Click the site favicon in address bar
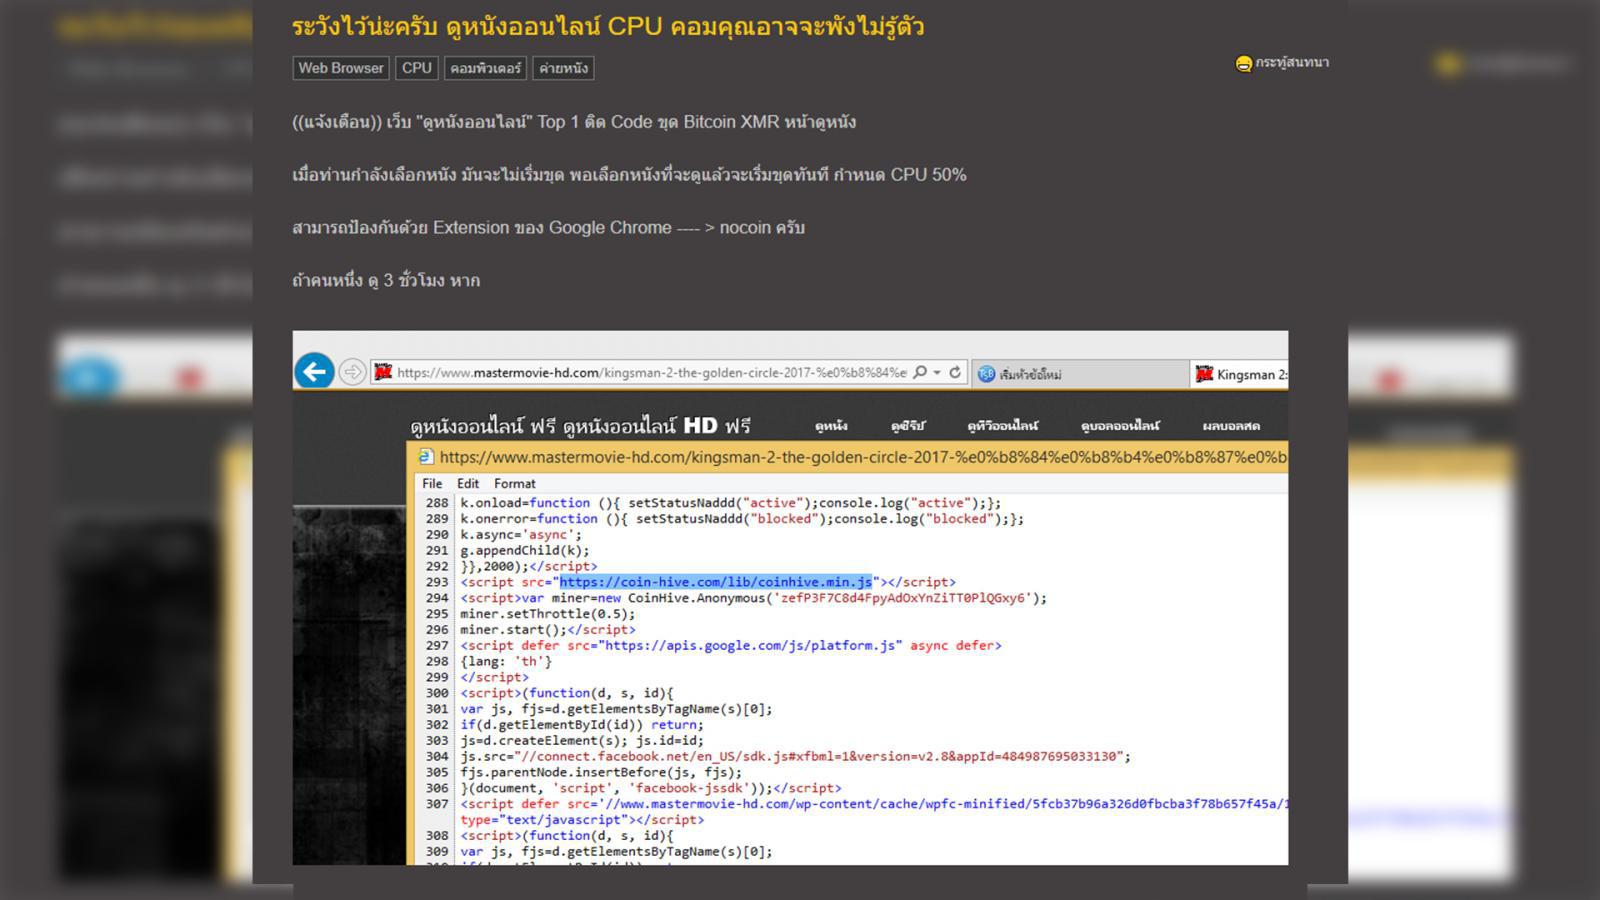 382,372
